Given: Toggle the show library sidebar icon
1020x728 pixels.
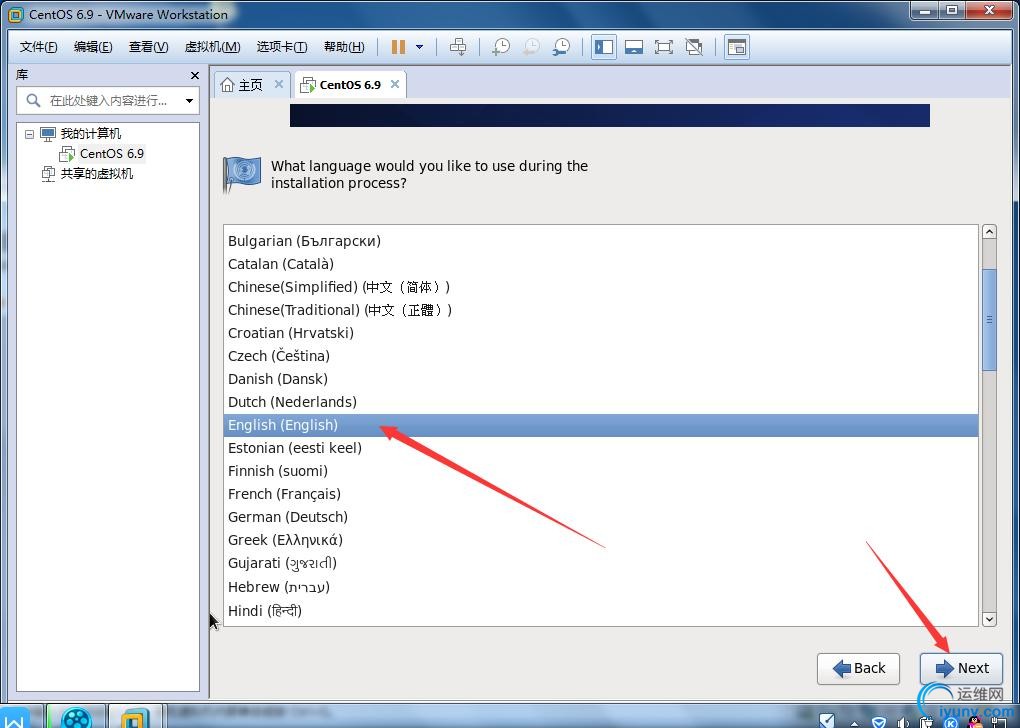Looking at the screenshot, I should 604,47.
